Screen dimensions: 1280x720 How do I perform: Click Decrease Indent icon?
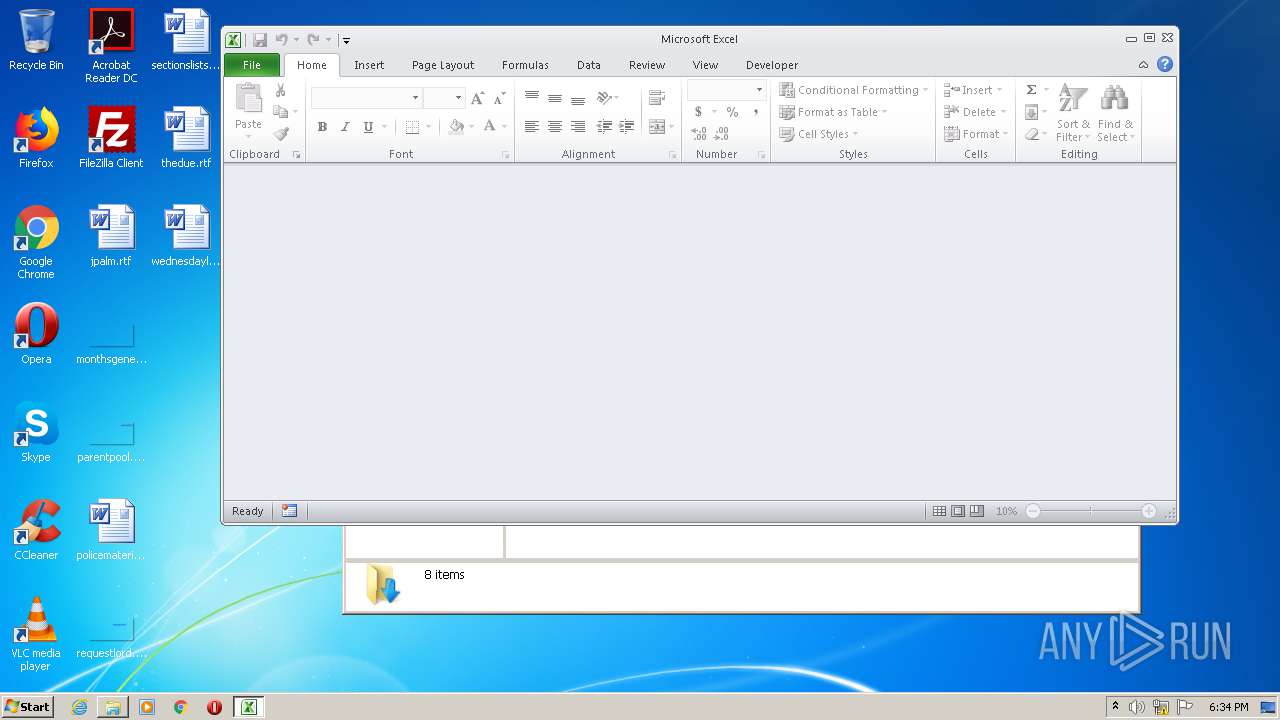tap(604, 126)
